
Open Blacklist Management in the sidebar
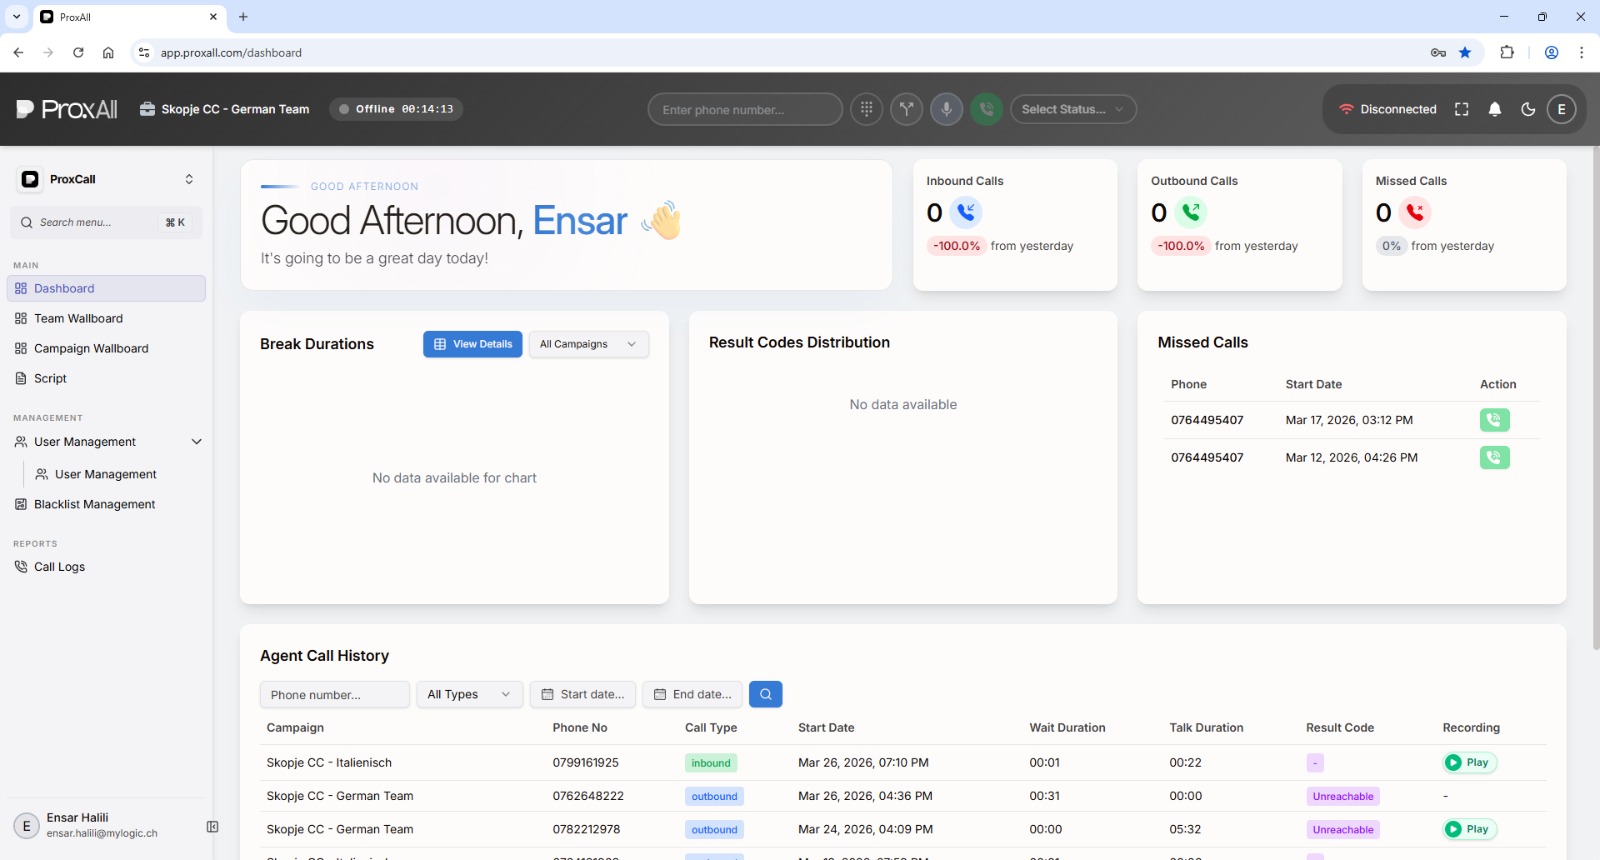[106, 504]
